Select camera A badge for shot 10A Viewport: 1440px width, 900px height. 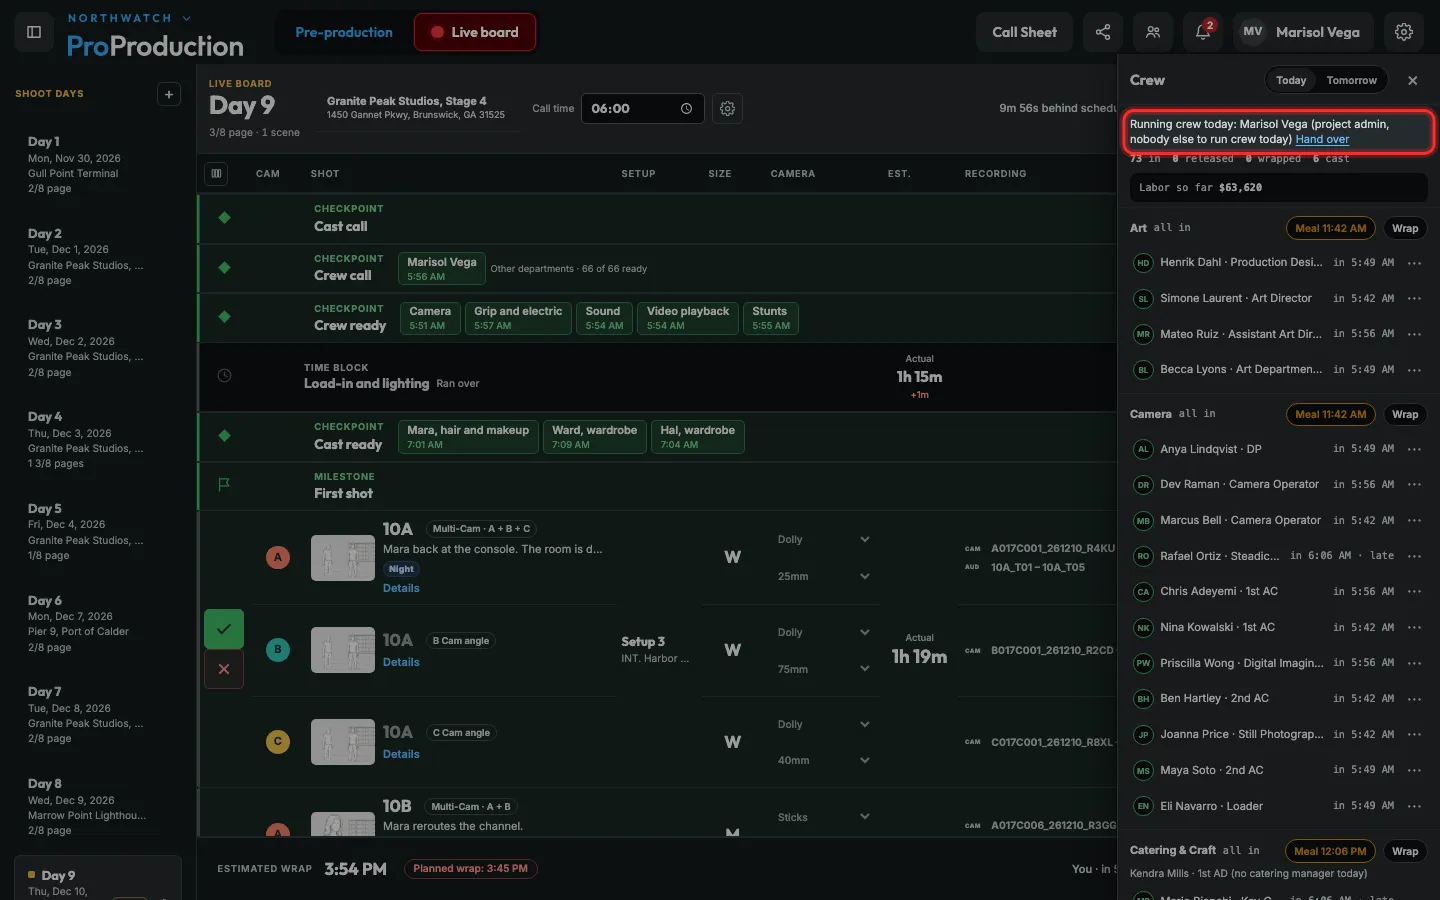tap(278, 557)
